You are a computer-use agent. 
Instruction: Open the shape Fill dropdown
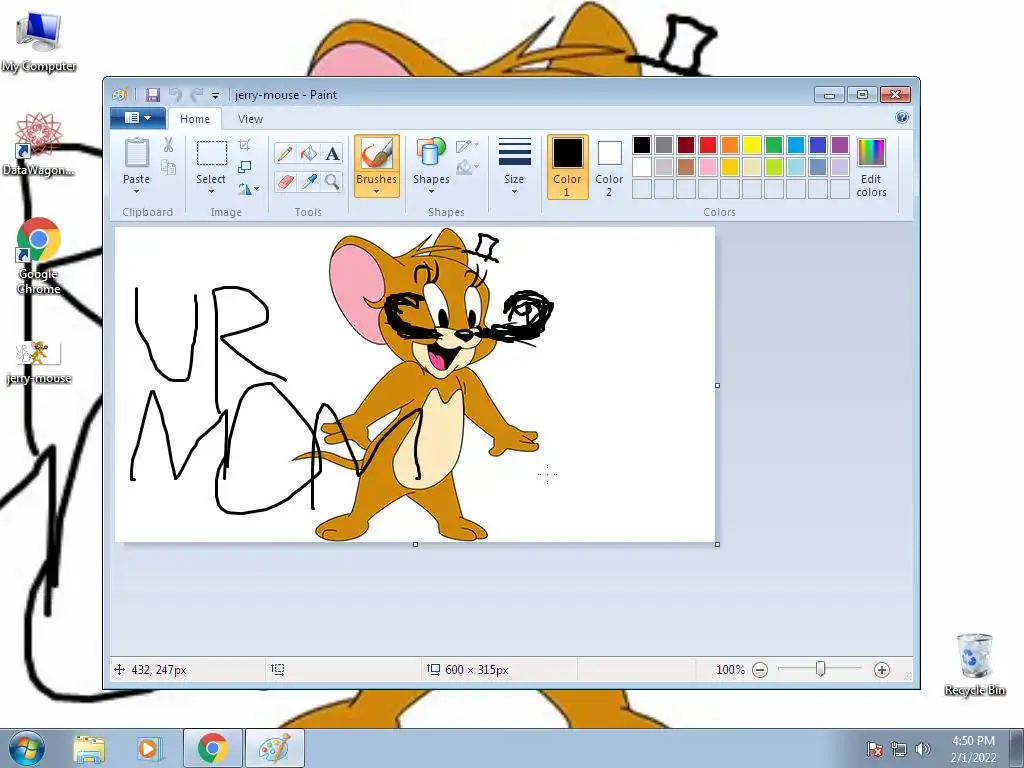click(x=467, y=167)
